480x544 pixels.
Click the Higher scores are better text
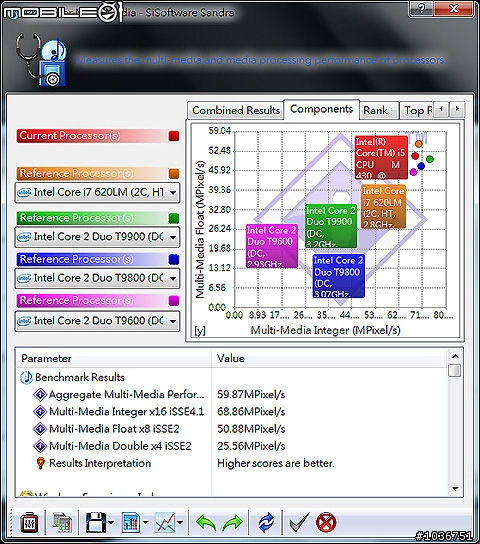pos(276,463)
